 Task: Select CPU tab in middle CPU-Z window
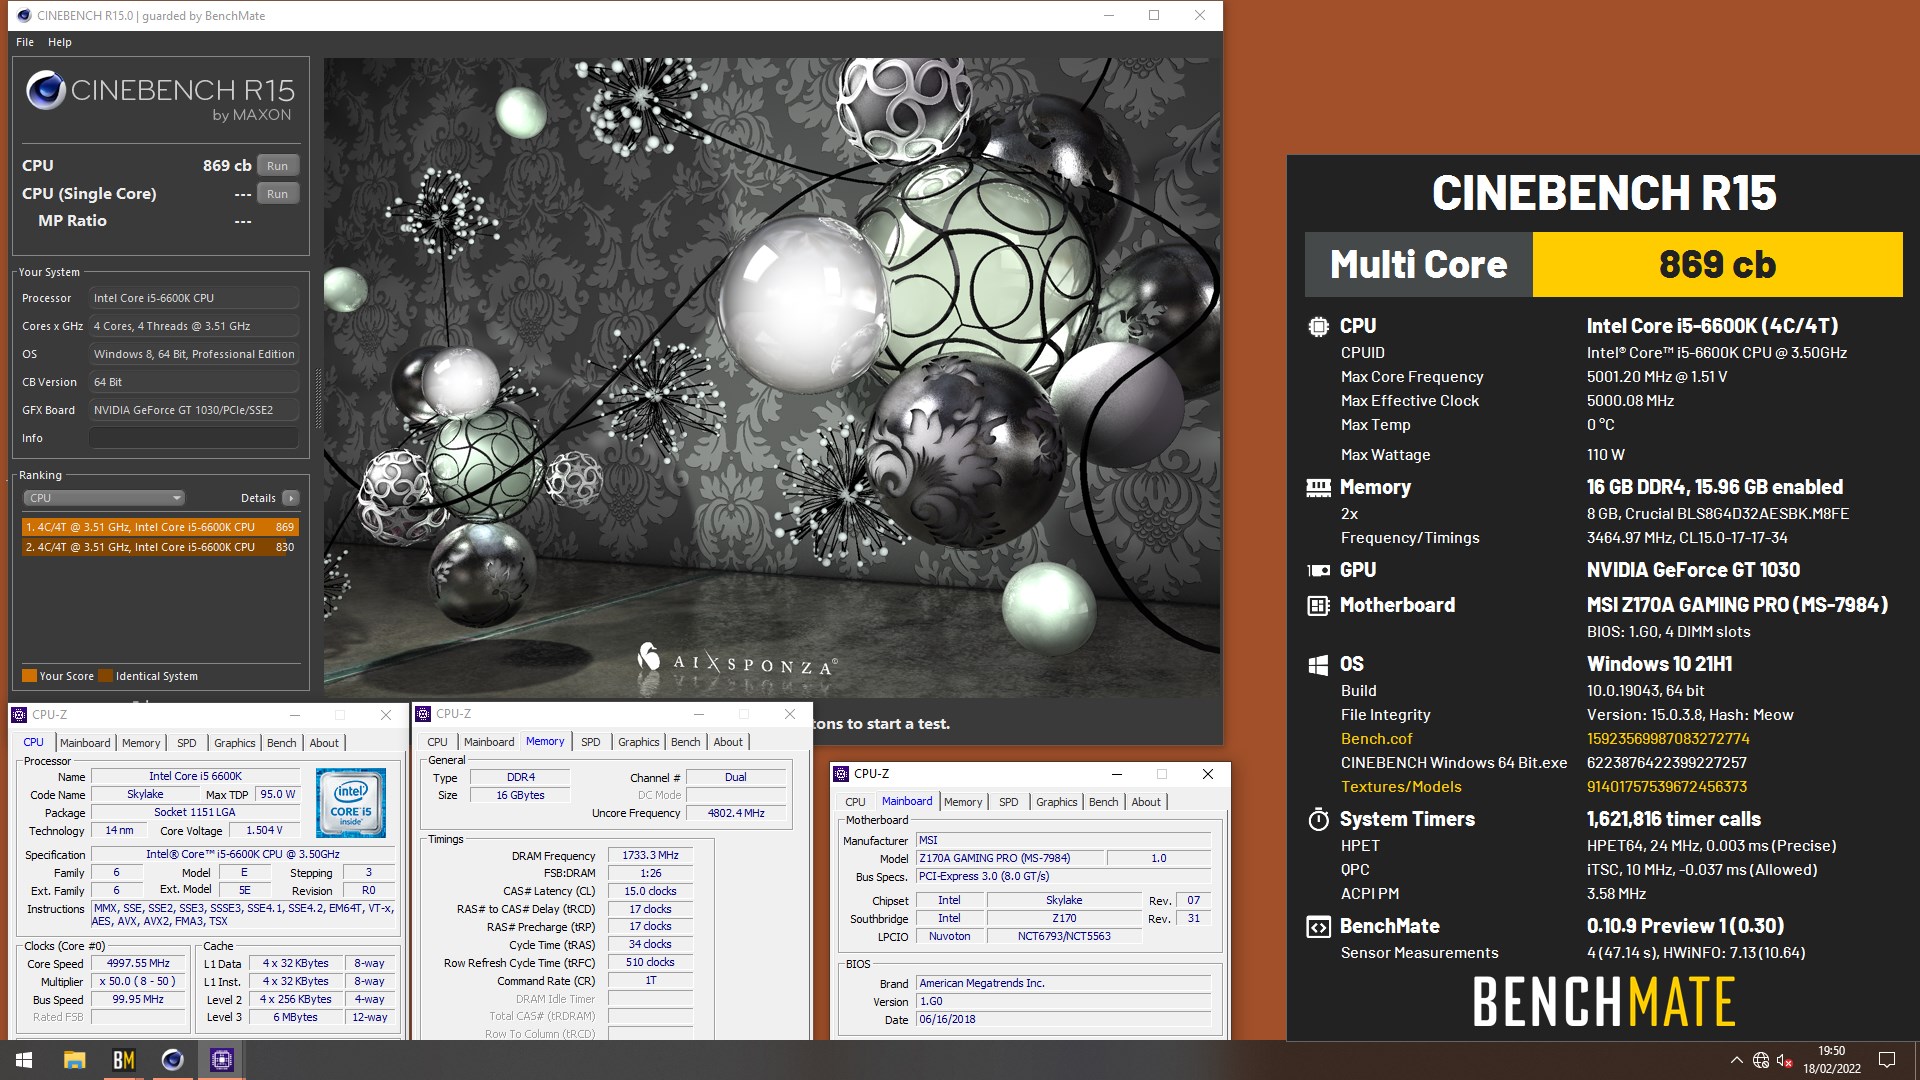pos(438,742)
